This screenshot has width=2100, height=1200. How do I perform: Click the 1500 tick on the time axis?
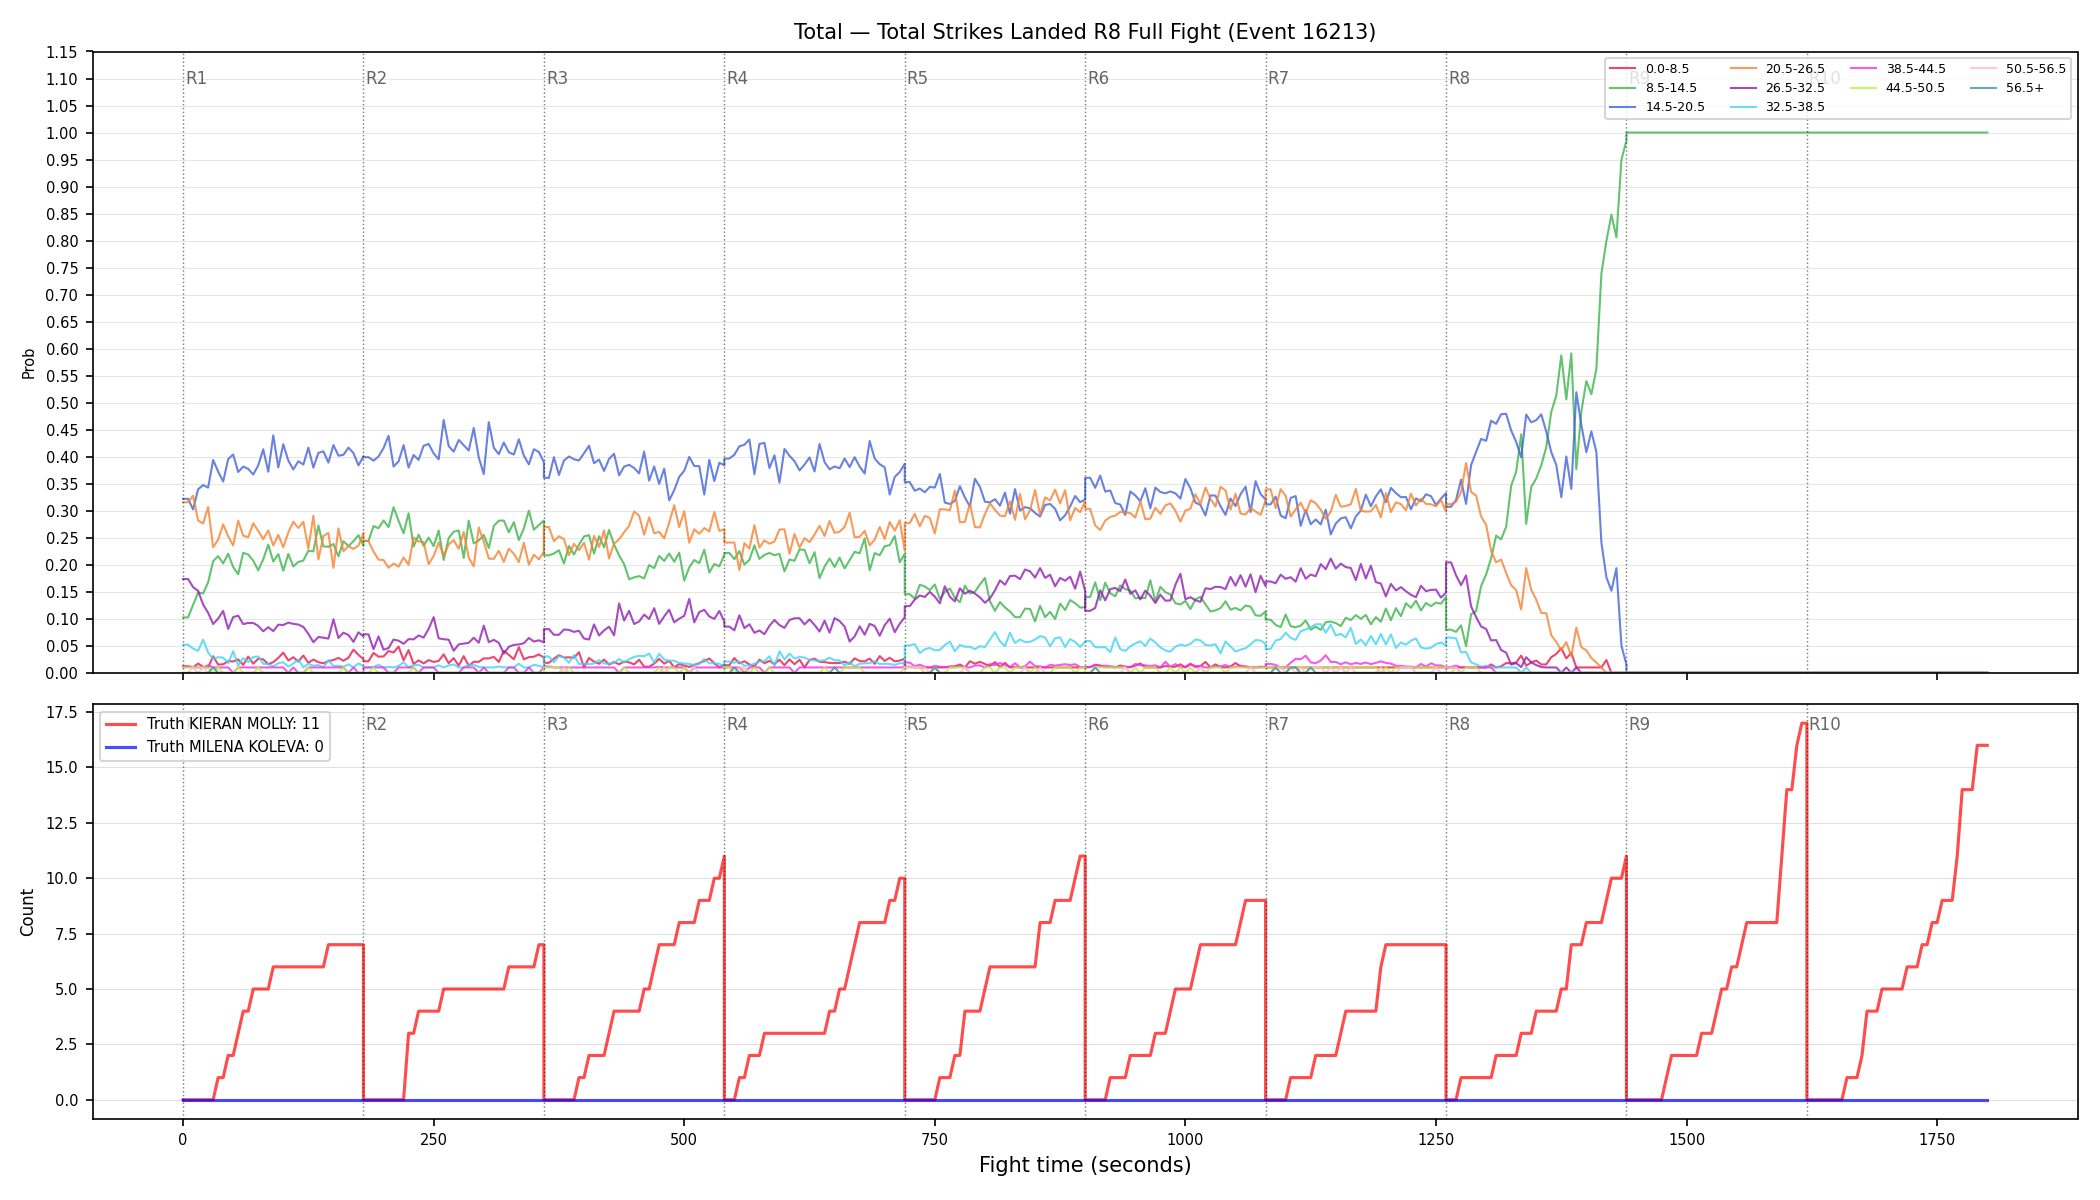point(1687,1139)
